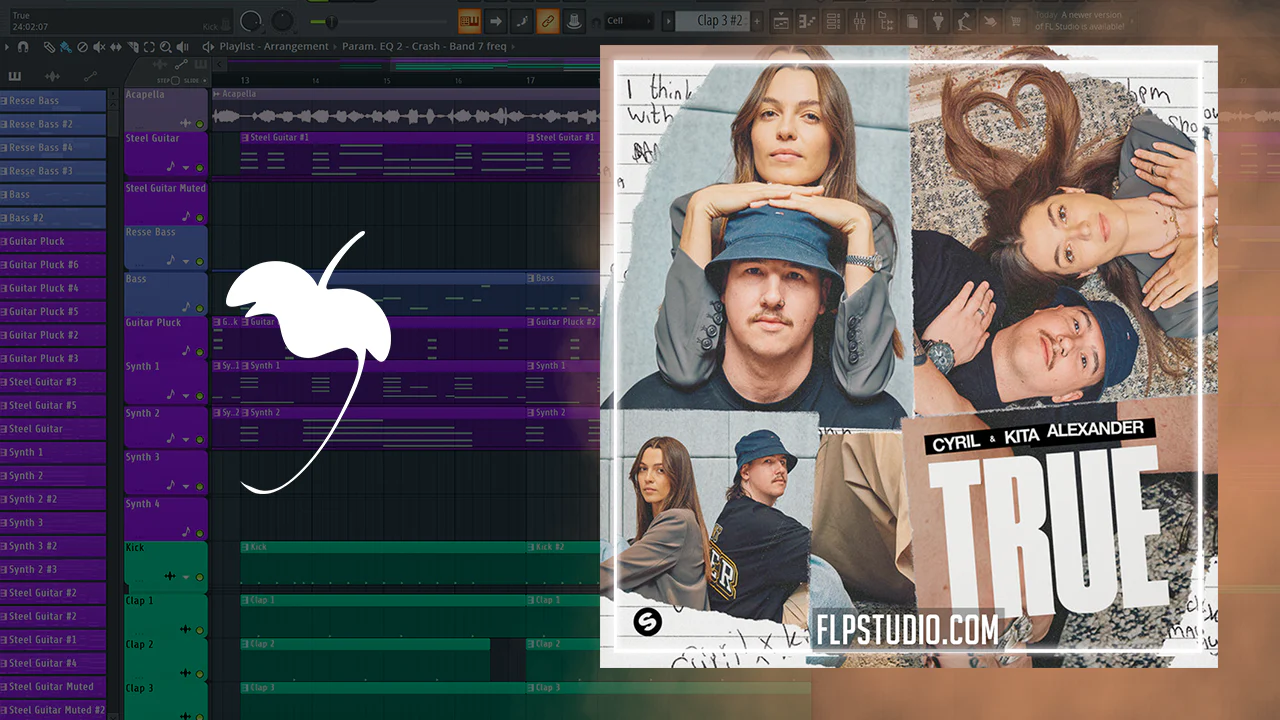The height and width of the screenshot is (720, 1280).
Task: Mute the Clap 1 track
Action: [x=200, y=630]
